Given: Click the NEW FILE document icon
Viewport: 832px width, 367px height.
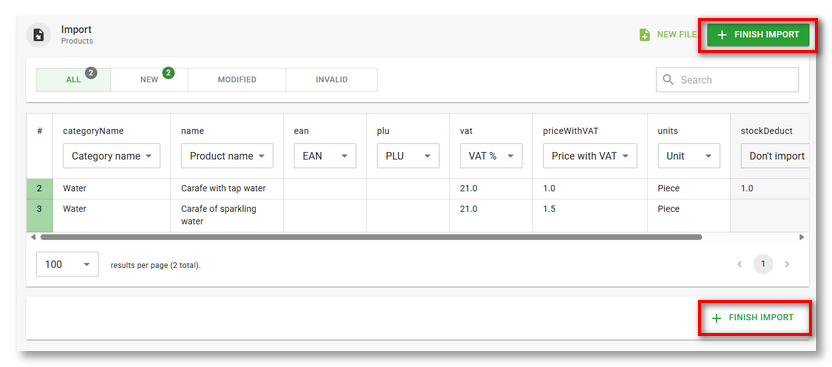Looking at the screenshot, I should pos(645,35).
